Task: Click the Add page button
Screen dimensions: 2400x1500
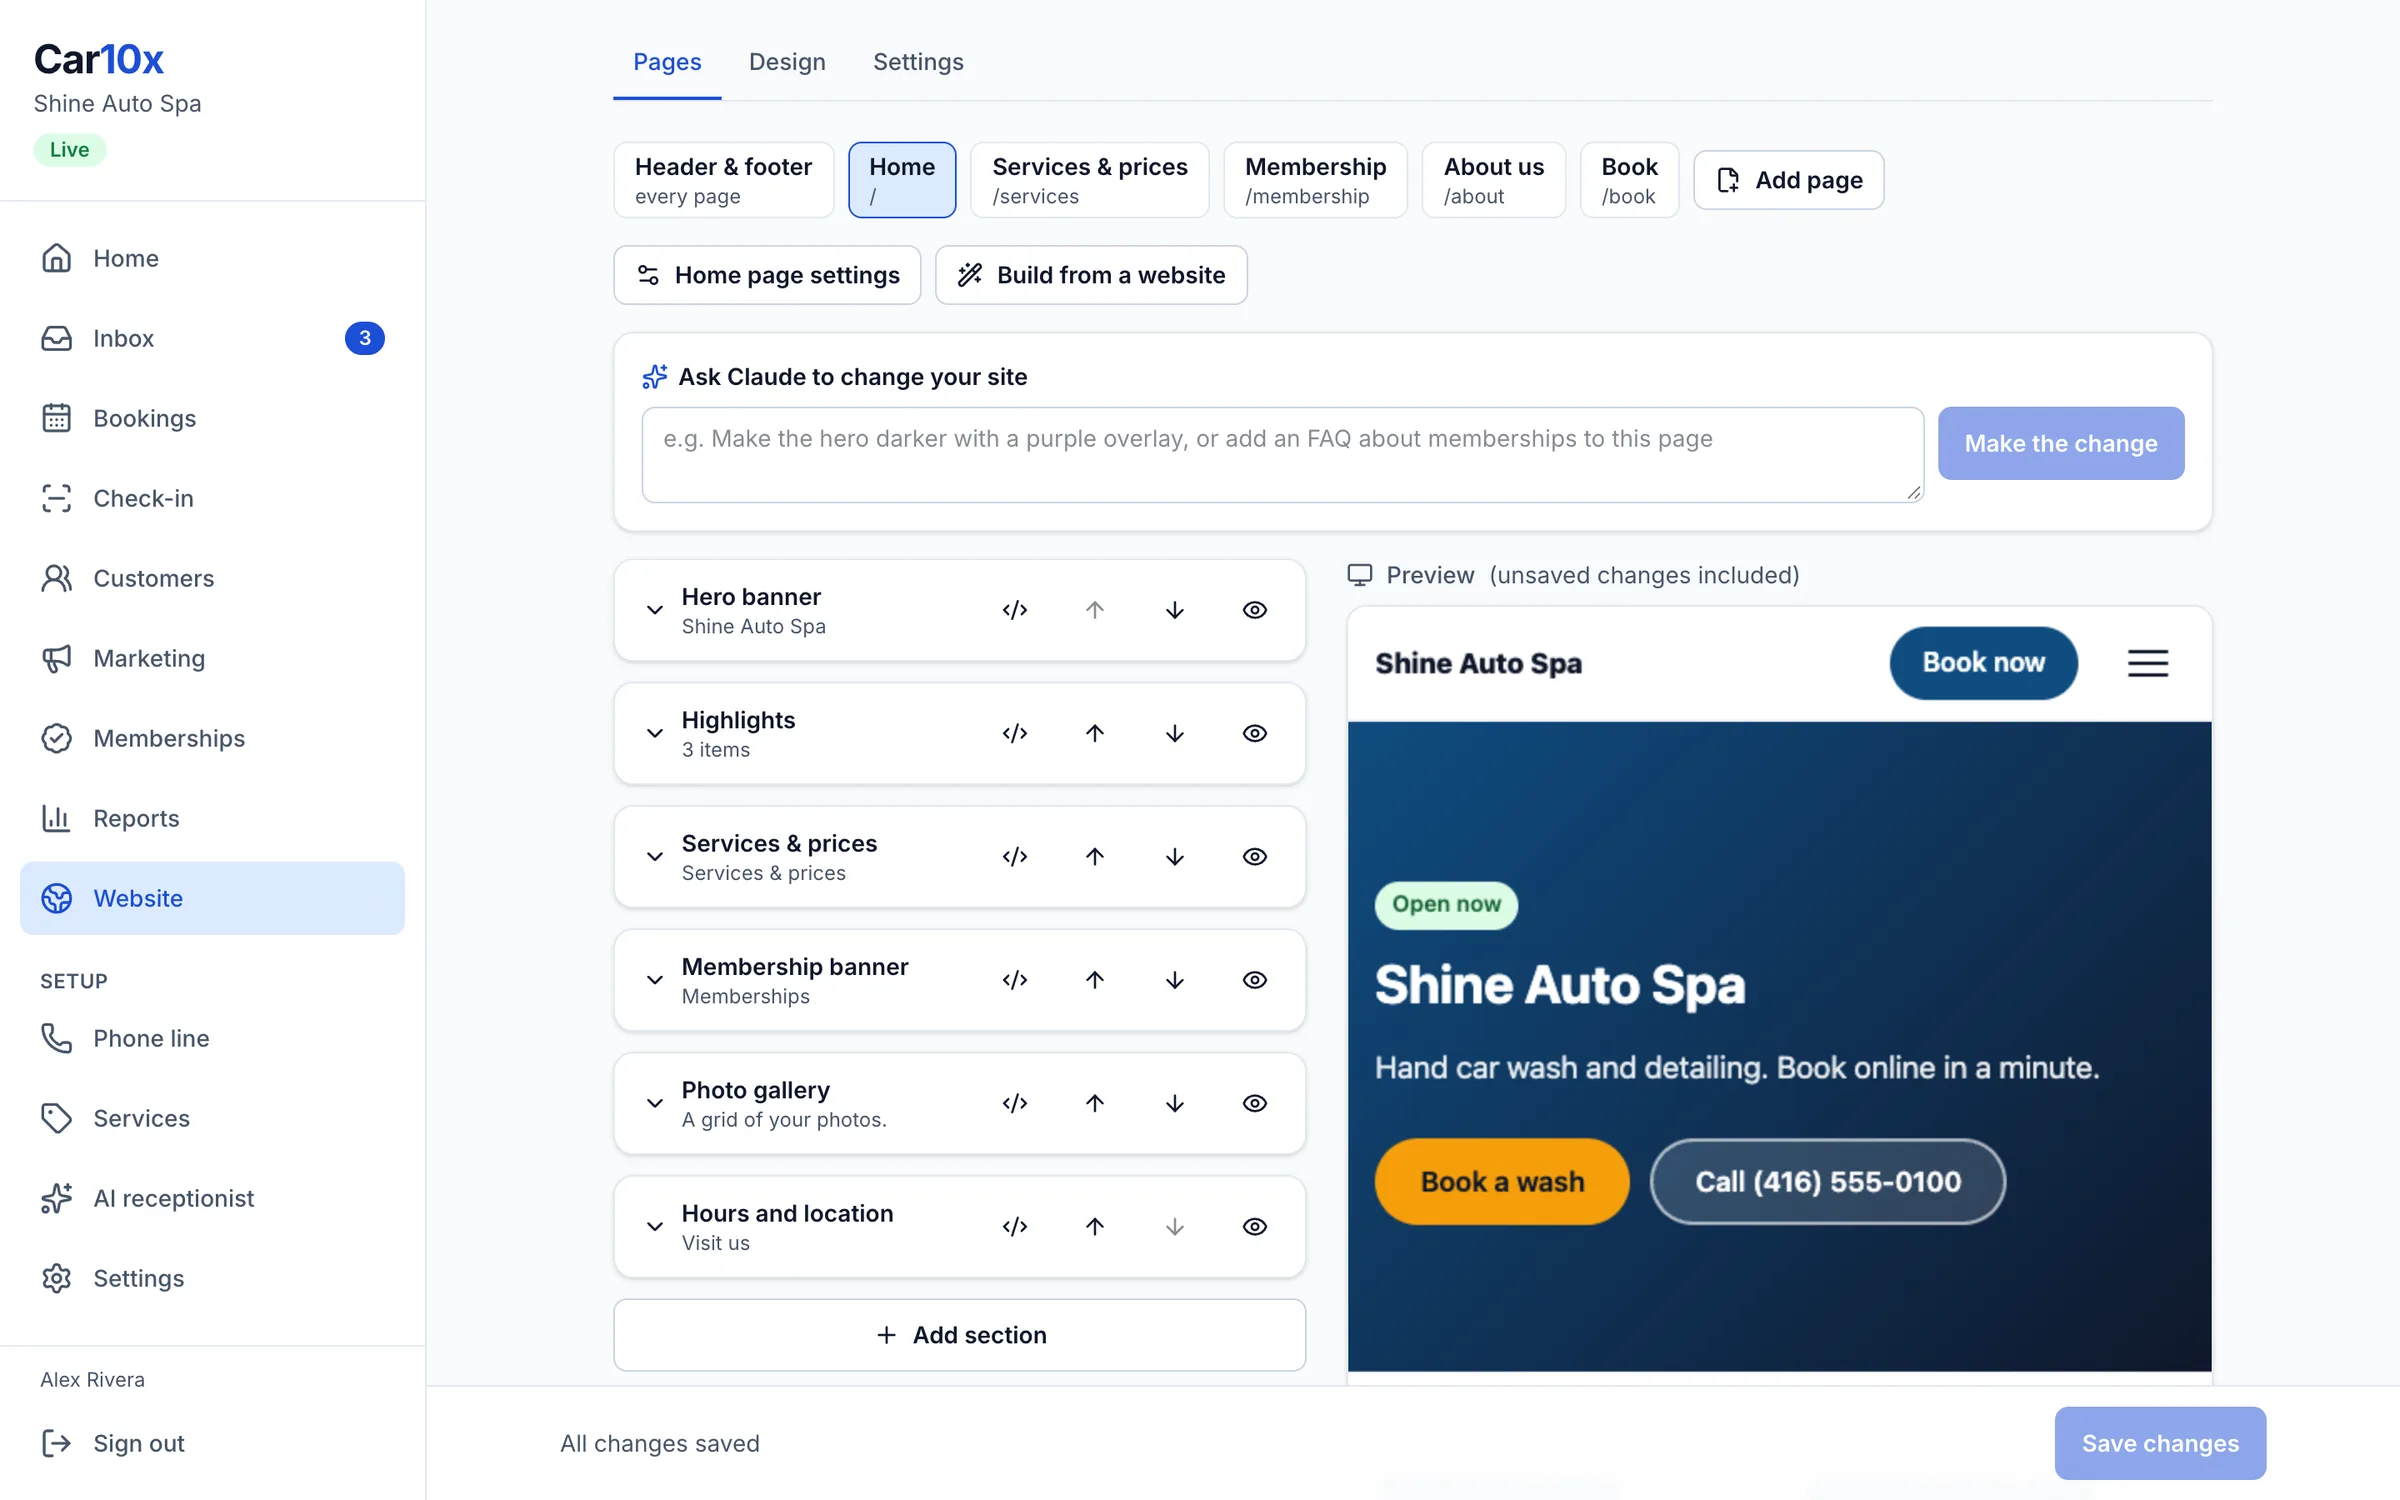Action: coord(1788,180)
